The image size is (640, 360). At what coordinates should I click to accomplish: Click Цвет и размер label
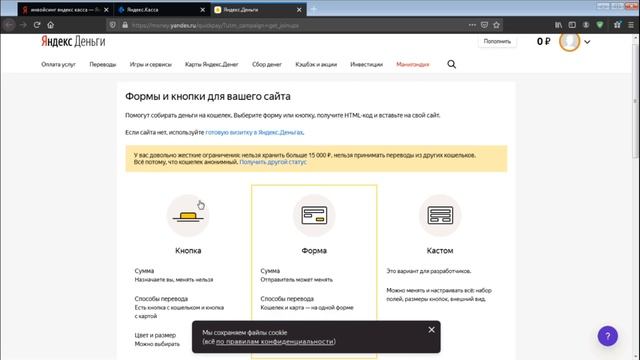coord(155,335)
